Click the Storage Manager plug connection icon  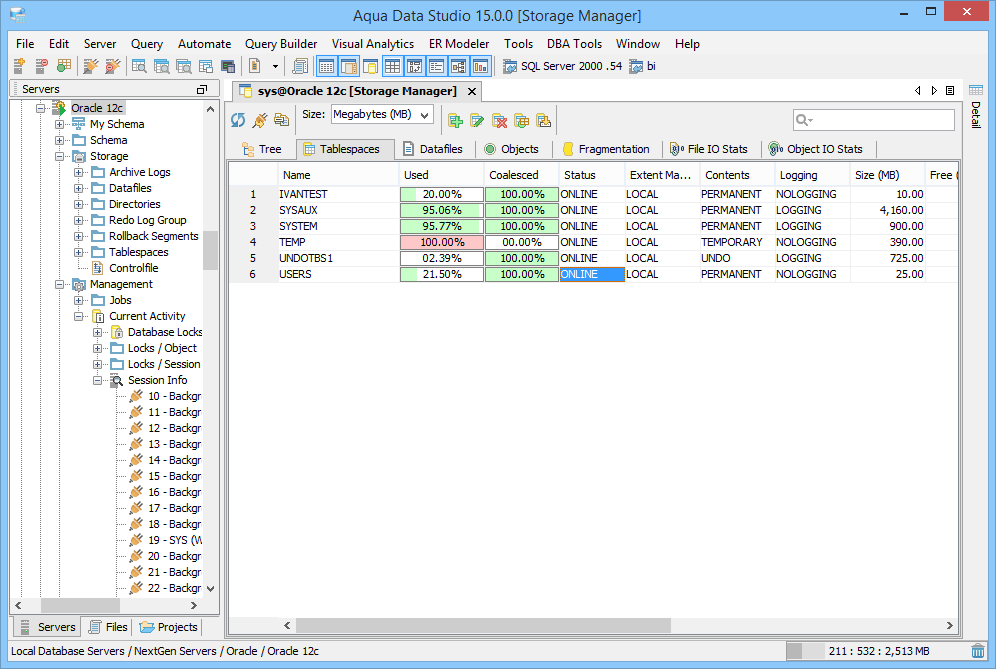click(x=260, y=120)
